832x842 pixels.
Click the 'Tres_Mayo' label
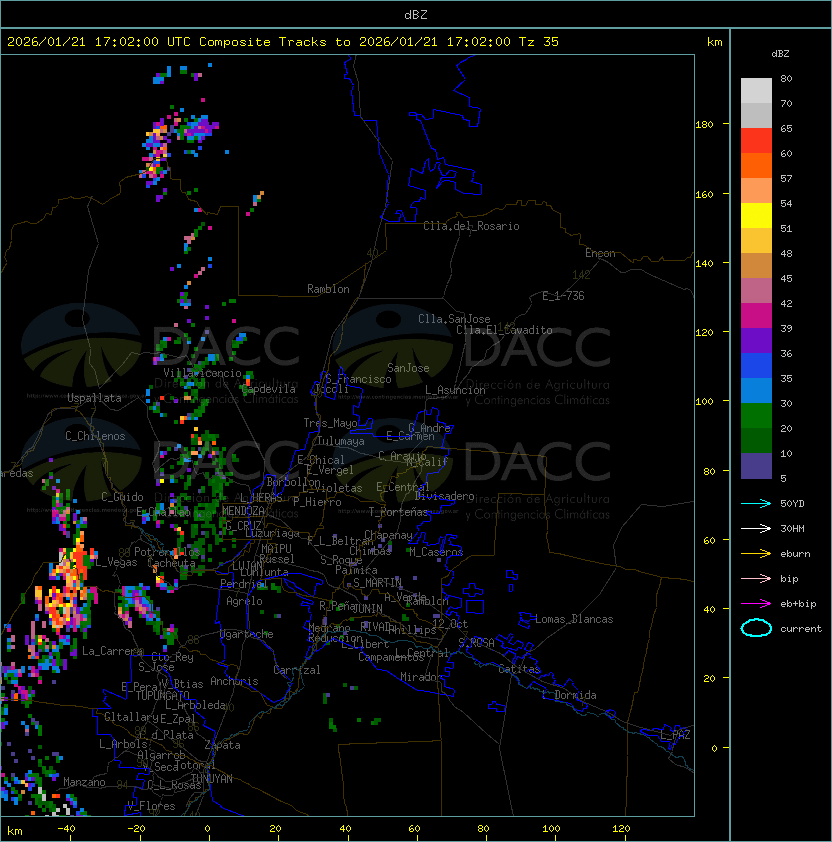(x=330, y=423)
